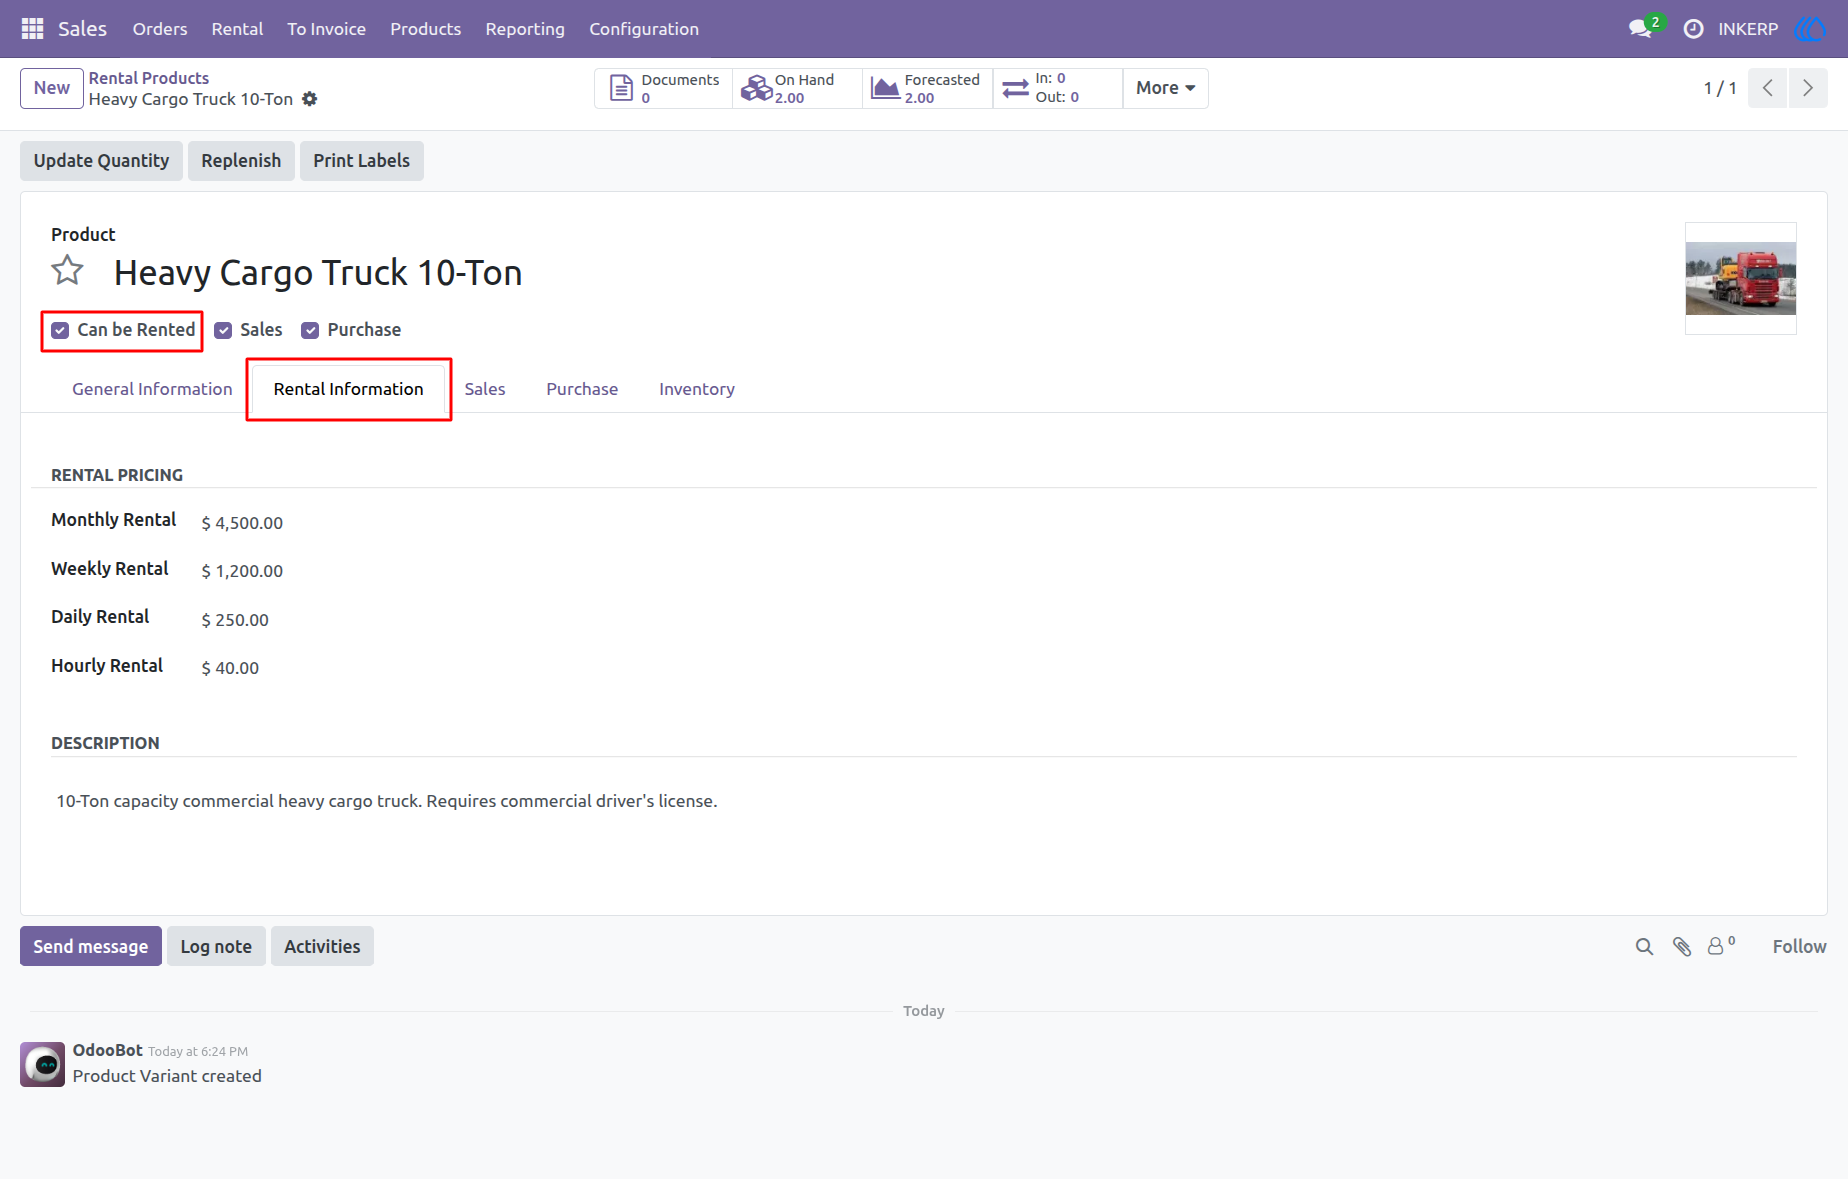Click the OdooBot avatar
Image resolution: width=1848 pixels, height=1179 pixels.
pyautogui.click(x=43, y=1064)
